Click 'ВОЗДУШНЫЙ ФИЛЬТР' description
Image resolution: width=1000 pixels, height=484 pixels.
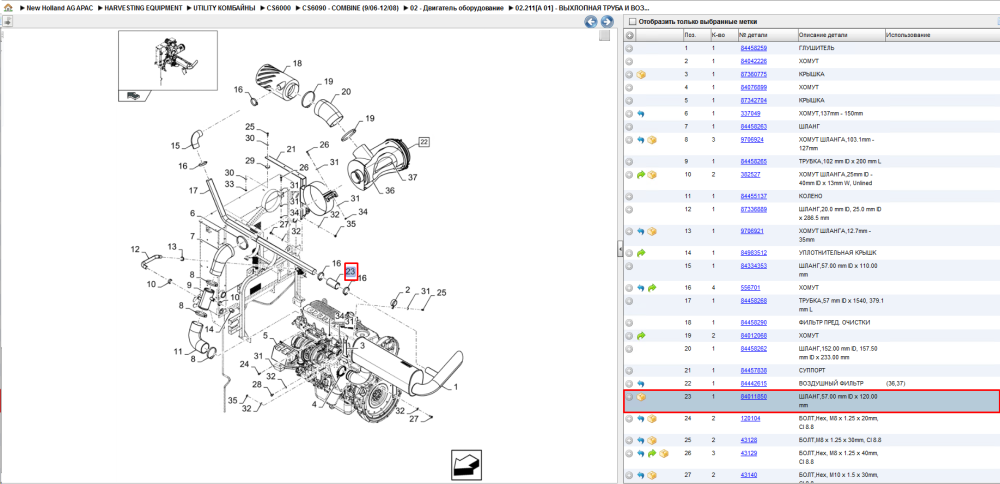click(x=831, y=384)
